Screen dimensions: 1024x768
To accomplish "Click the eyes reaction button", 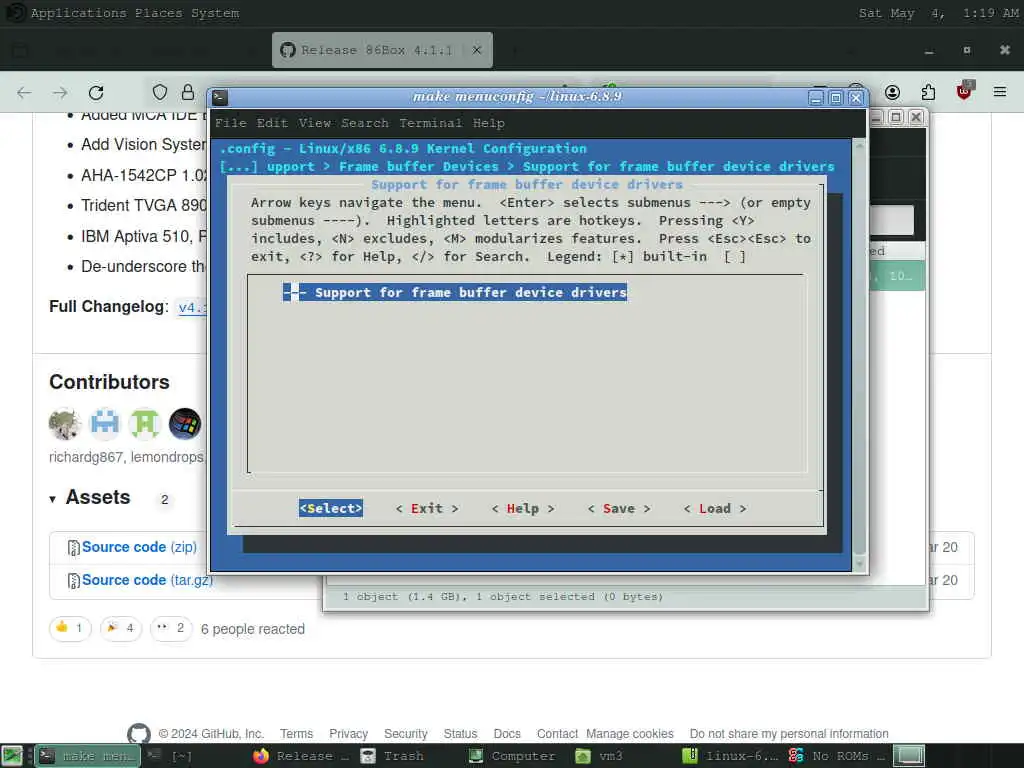I will pyautogui.click(x=171, y=628).
